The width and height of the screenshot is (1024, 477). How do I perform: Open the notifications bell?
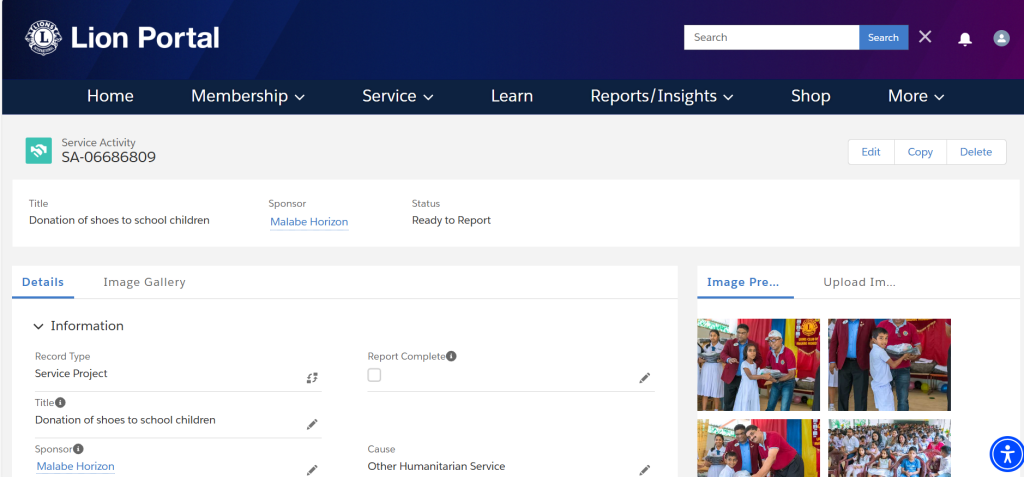click(x=965, y=39)
